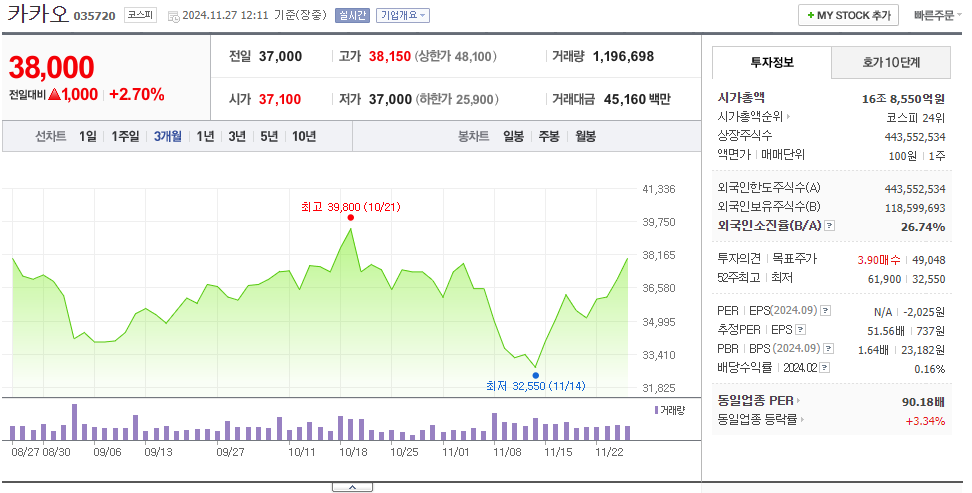The width and height of the screenshot is (972, 493).
Task: Expand 시가총액순위 arrow link
Action: click(789, 117)
